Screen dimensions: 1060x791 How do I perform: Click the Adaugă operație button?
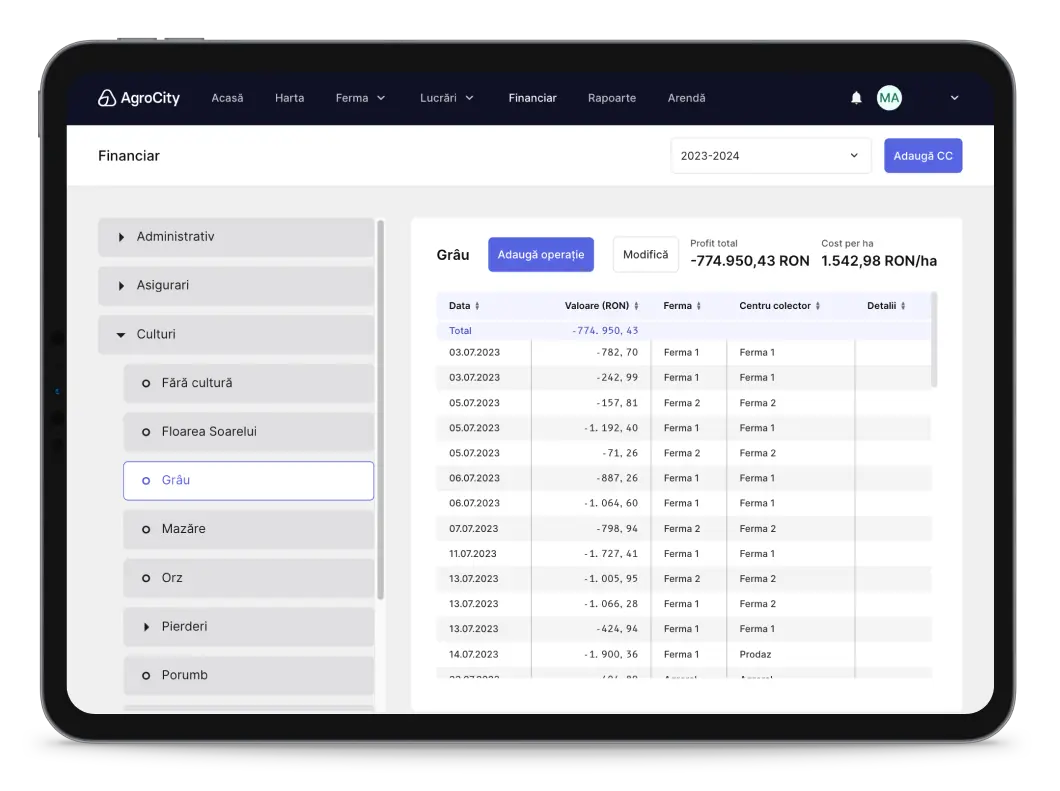(540, 255)
